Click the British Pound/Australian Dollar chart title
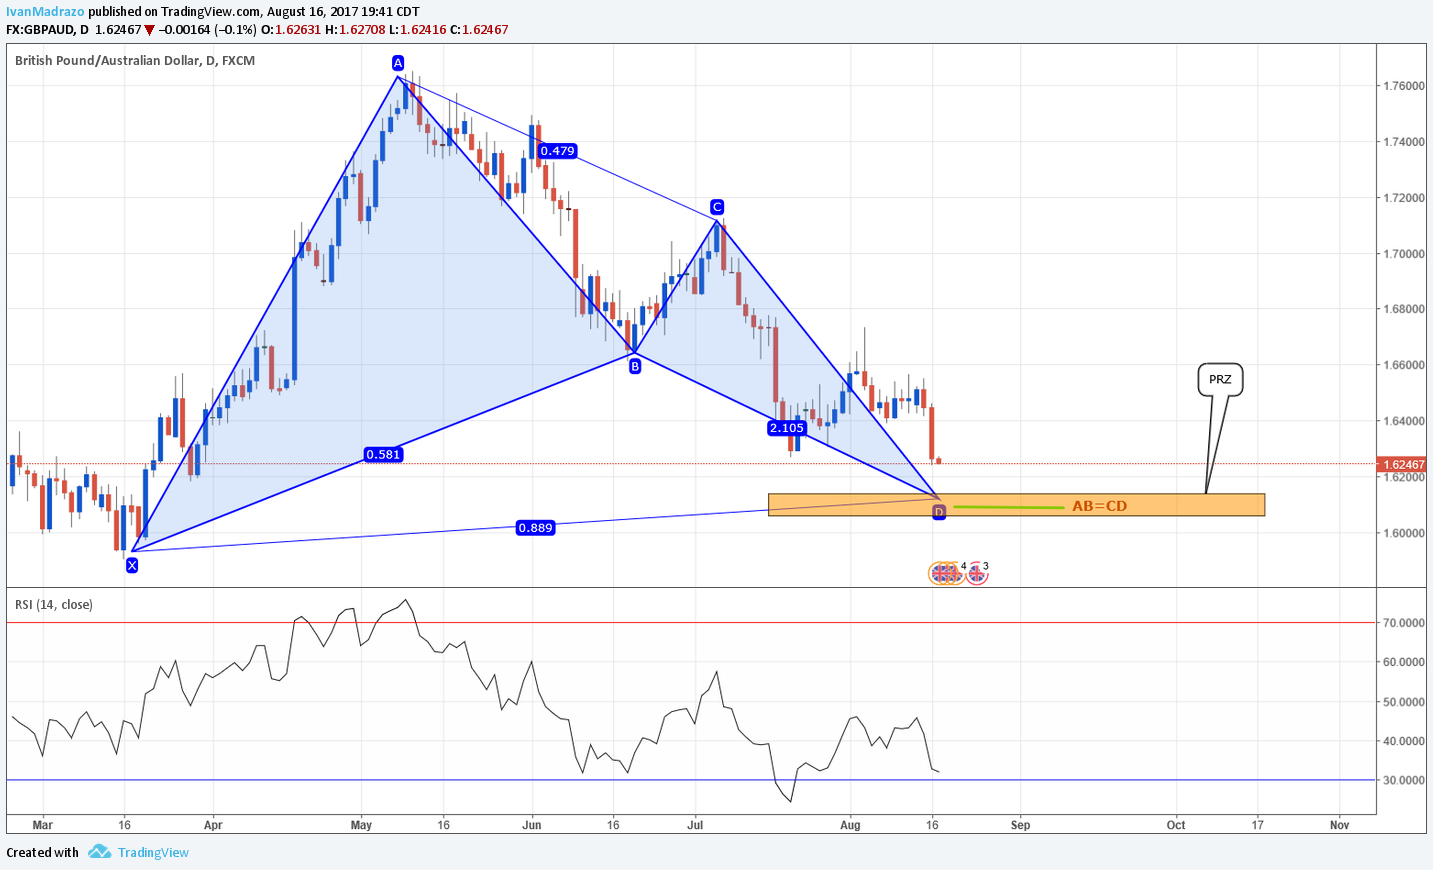 coord(135,61)
